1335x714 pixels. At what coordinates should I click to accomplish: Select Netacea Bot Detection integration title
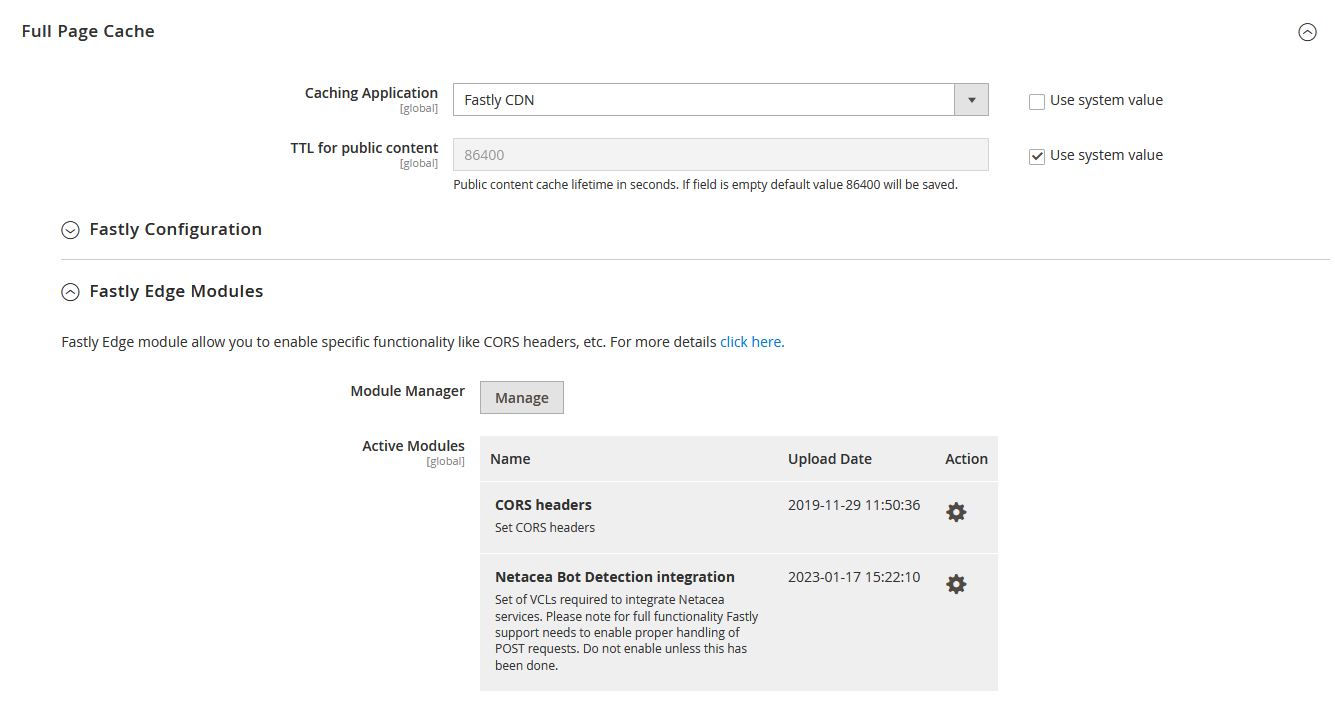point(614,577)
